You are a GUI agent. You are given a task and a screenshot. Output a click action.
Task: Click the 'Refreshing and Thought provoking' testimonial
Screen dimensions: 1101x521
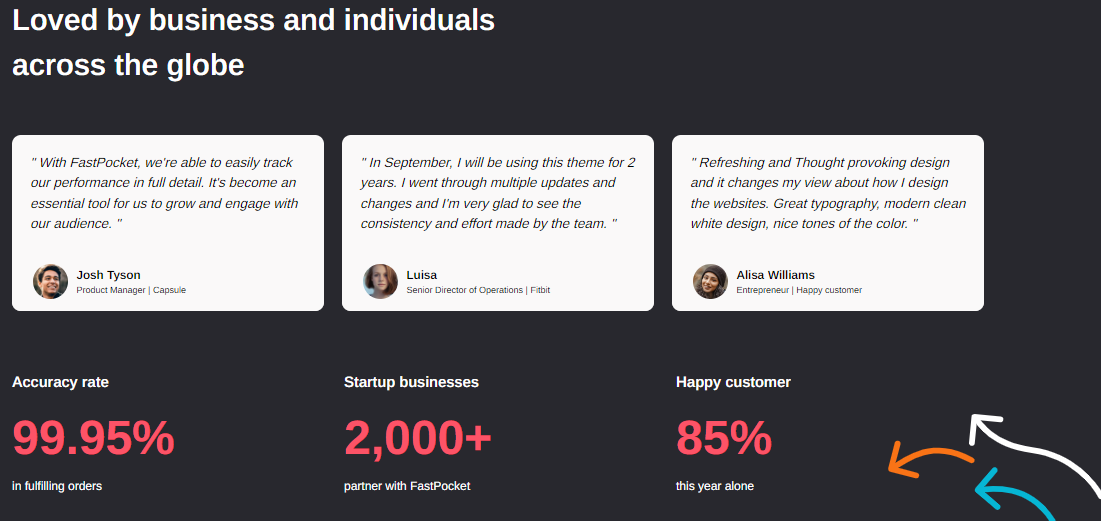click(829, 193)
